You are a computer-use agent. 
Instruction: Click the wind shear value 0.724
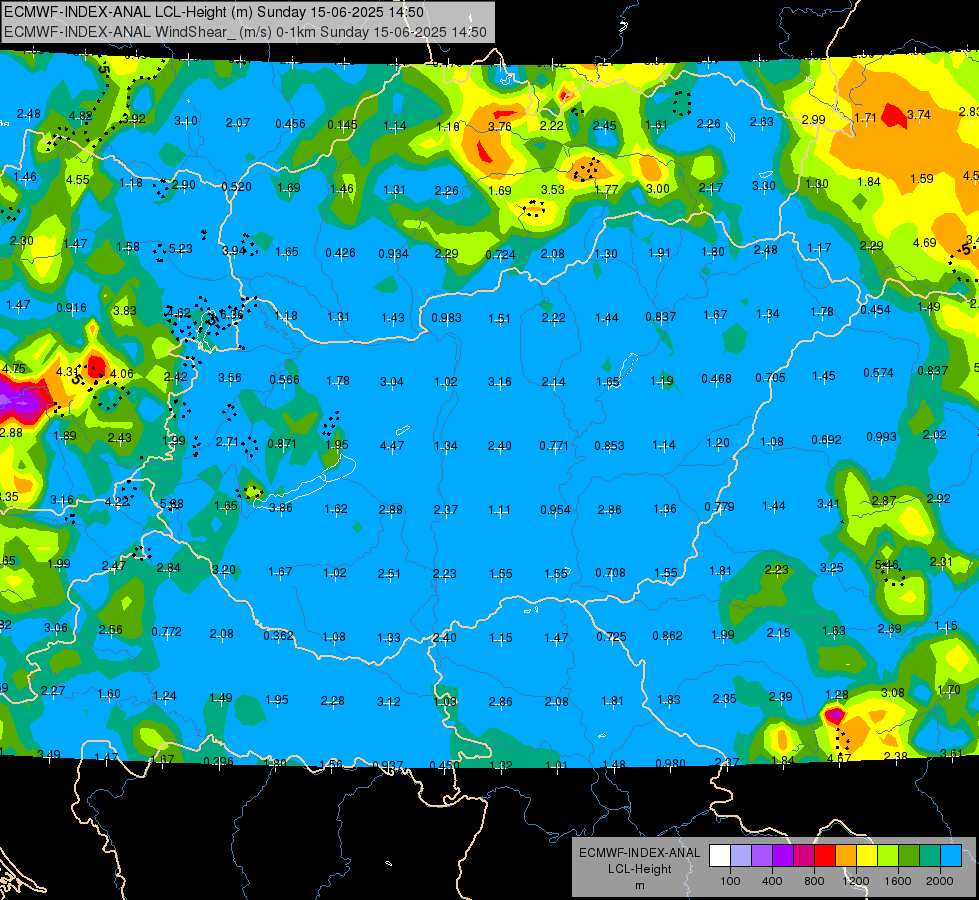click(500, 255)
